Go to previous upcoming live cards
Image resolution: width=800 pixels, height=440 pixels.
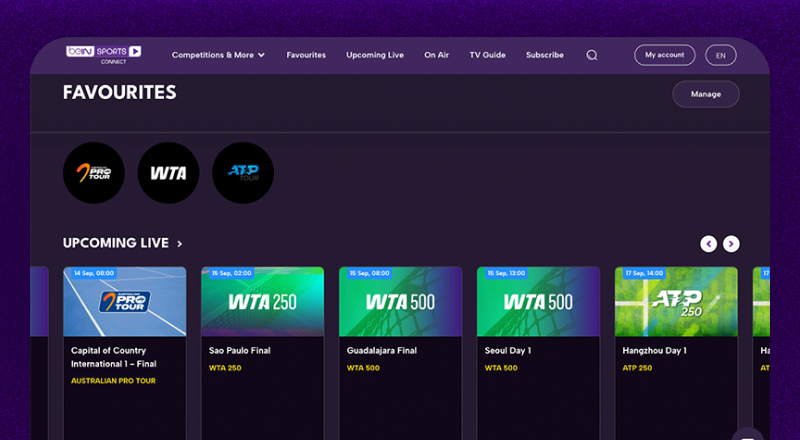click(x=708, y=244)
